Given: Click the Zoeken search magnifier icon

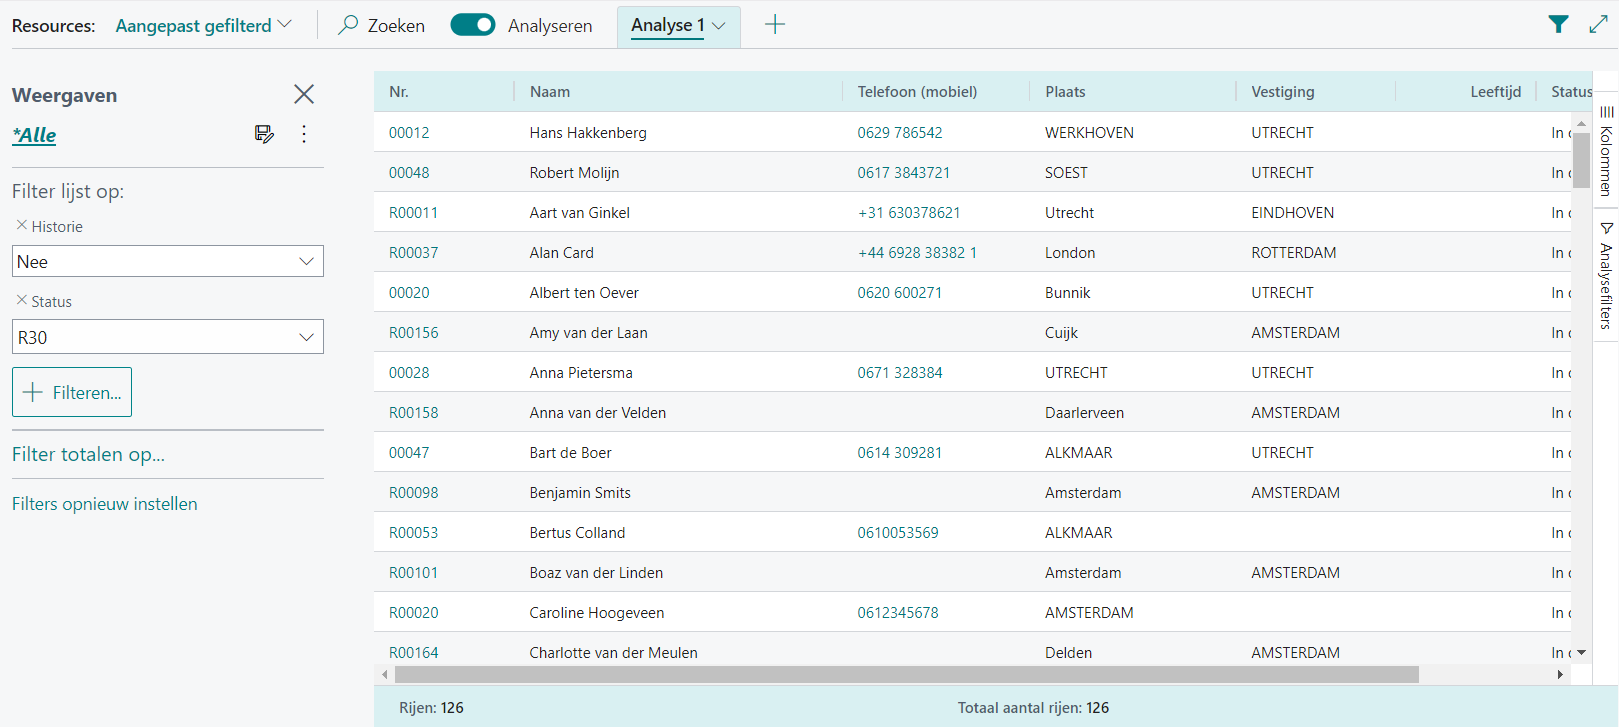Looking at the screenshot, I should pos(348,25).
